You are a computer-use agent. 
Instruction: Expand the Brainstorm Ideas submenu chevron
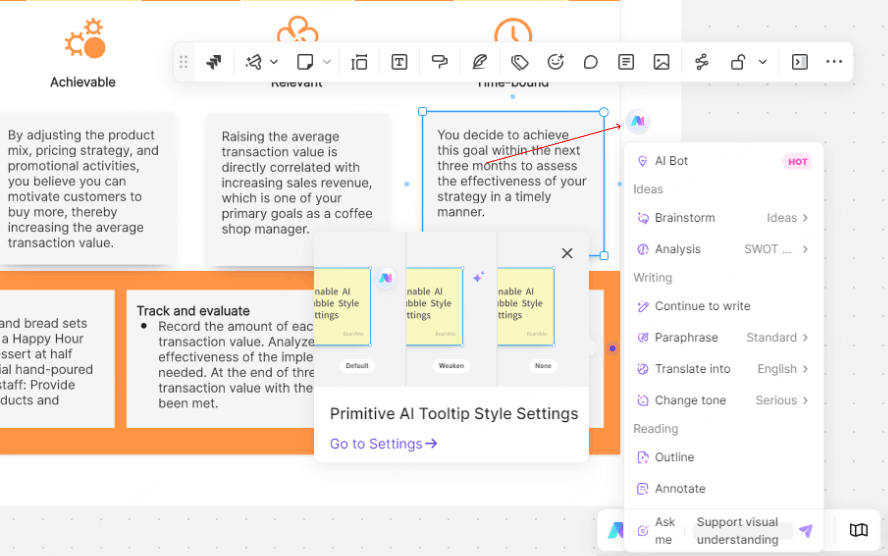click(805, 218)
